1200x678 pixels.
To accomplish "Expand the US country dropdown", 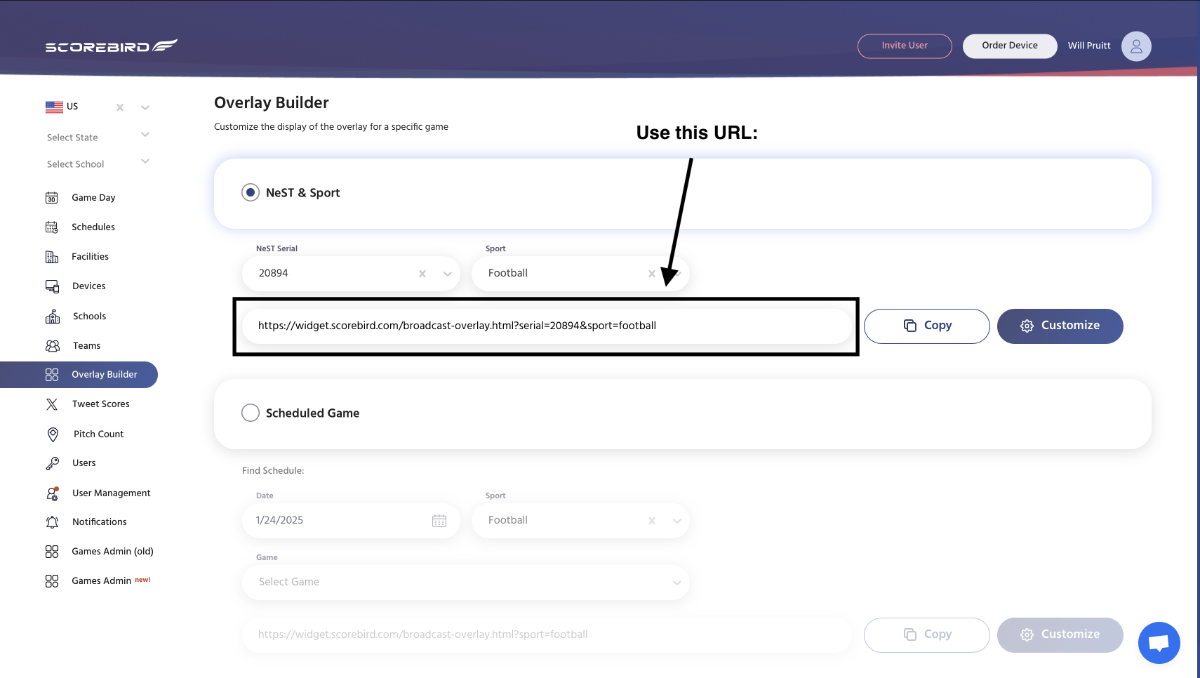I will tap(145, 107).
